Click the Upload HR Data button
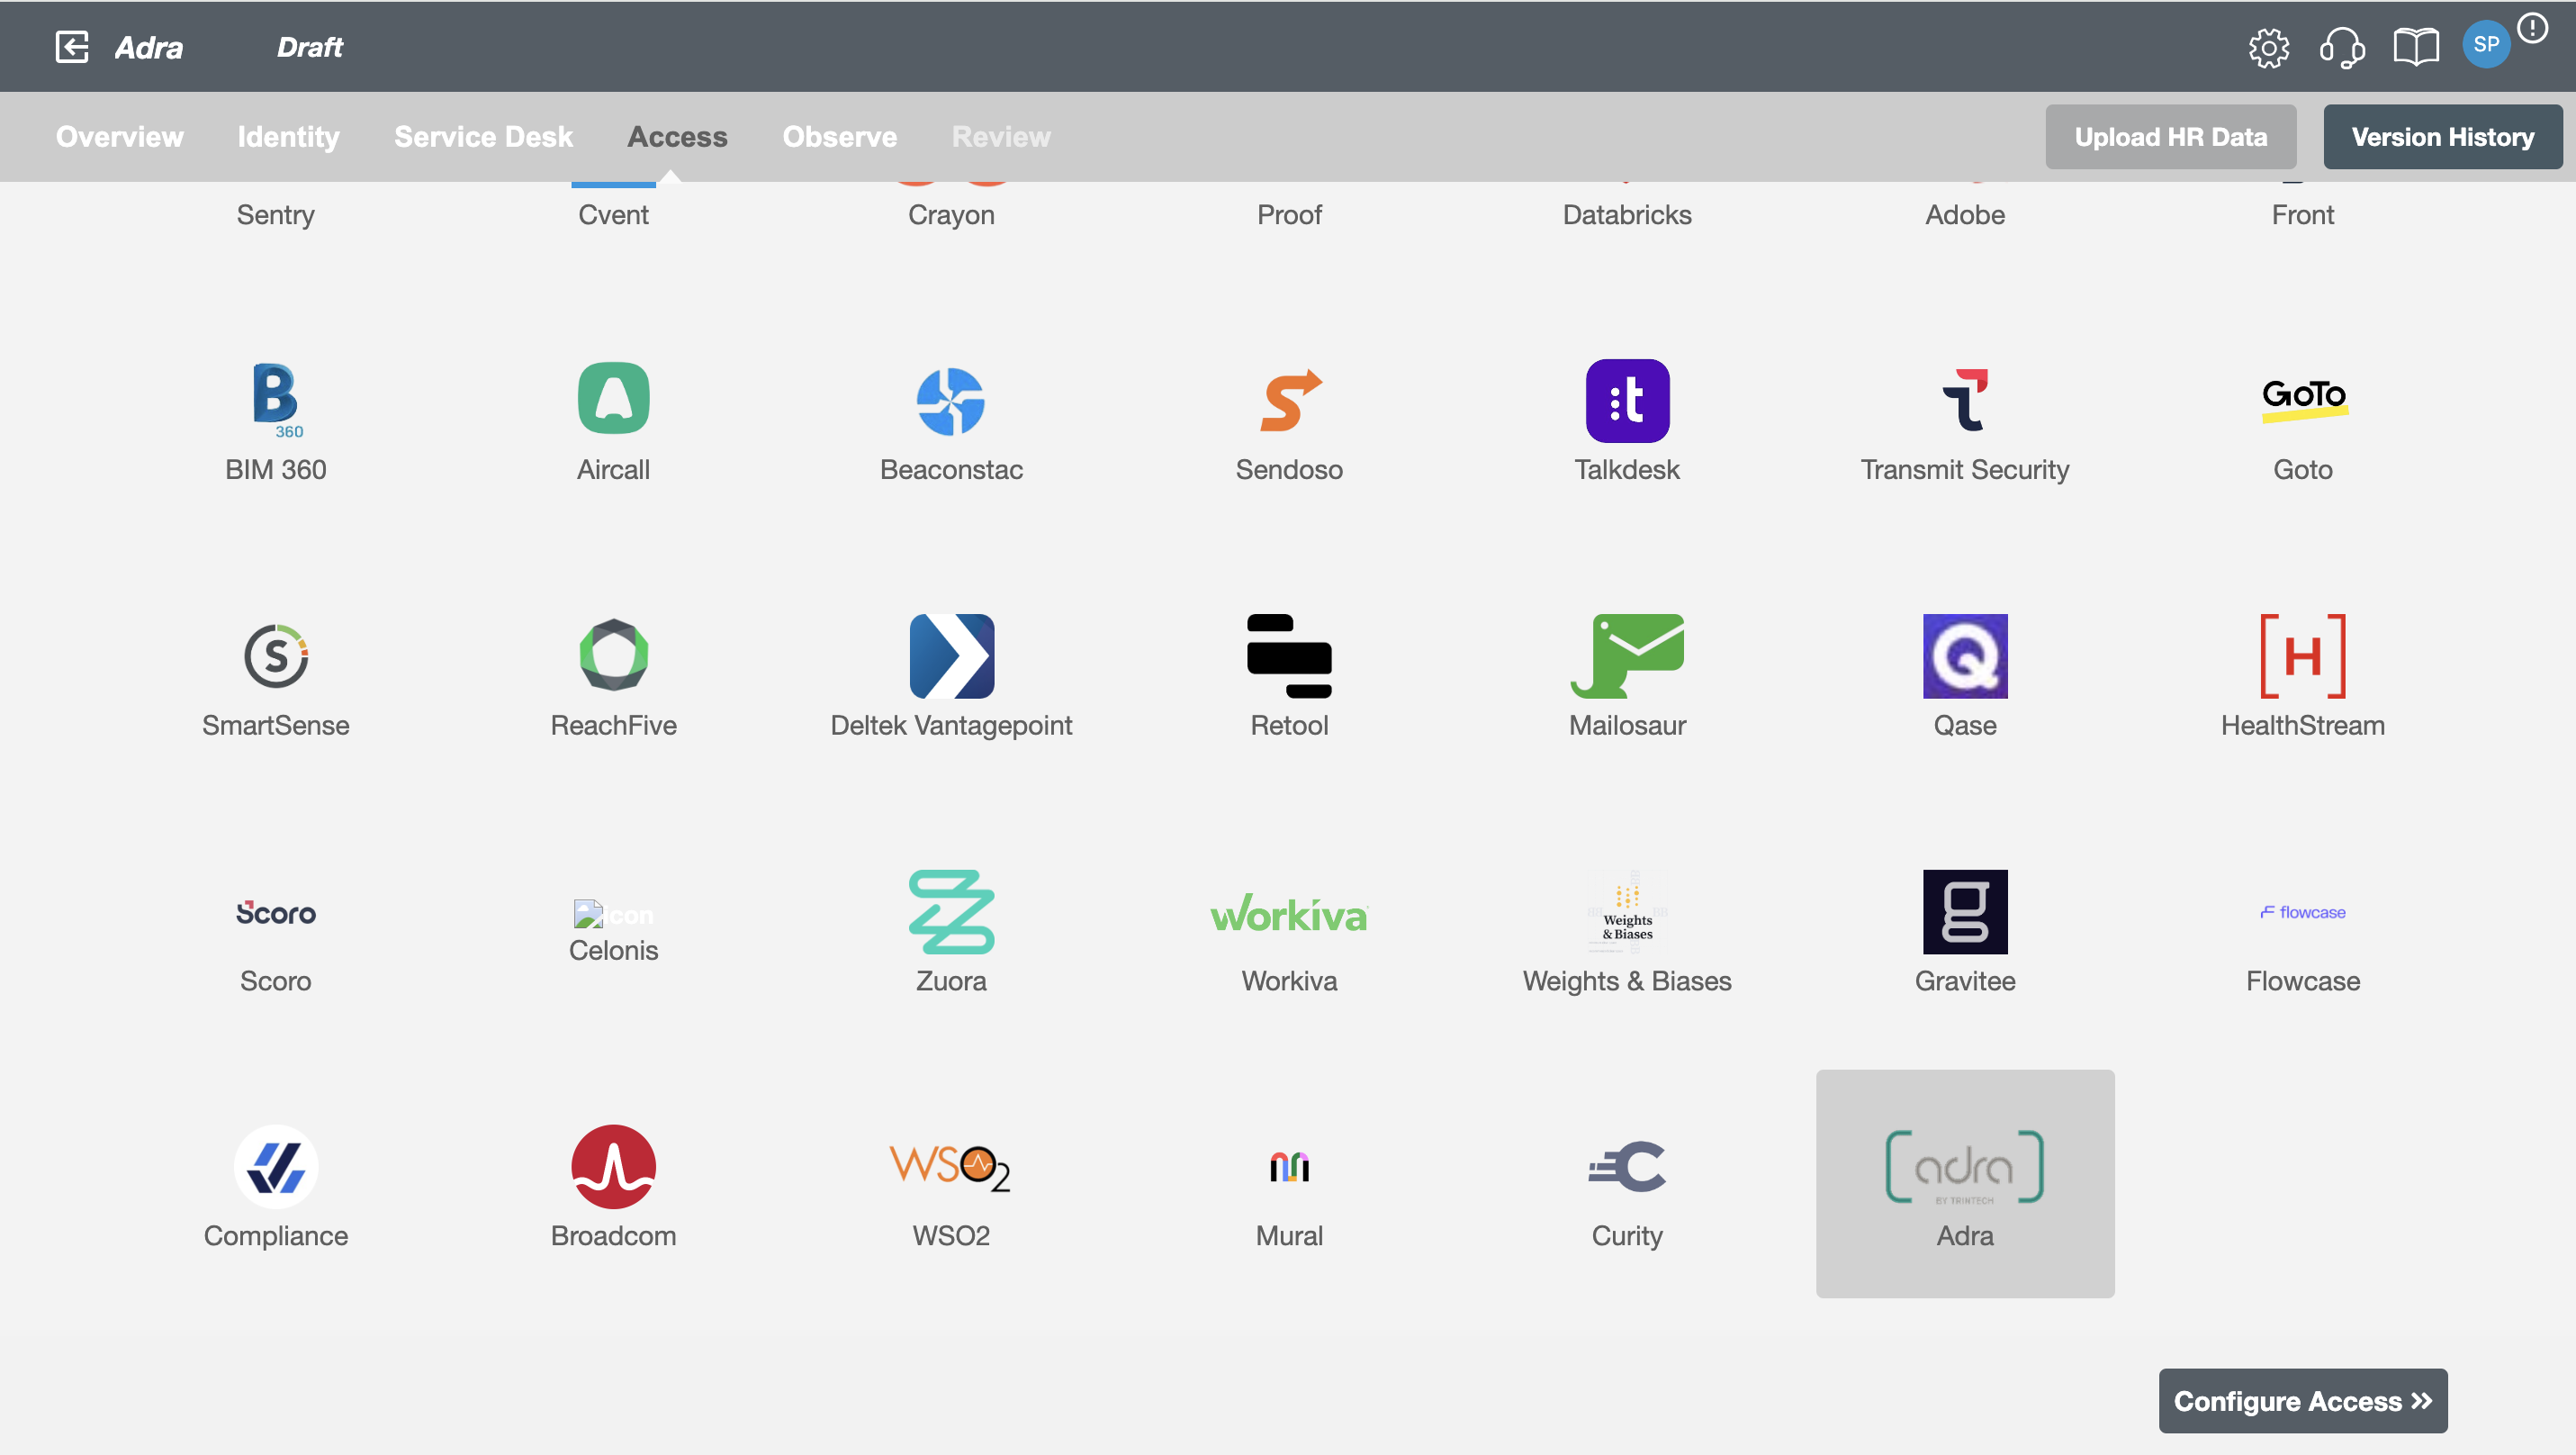This screenshot has width=2576, height=1455. [2170, 137]
